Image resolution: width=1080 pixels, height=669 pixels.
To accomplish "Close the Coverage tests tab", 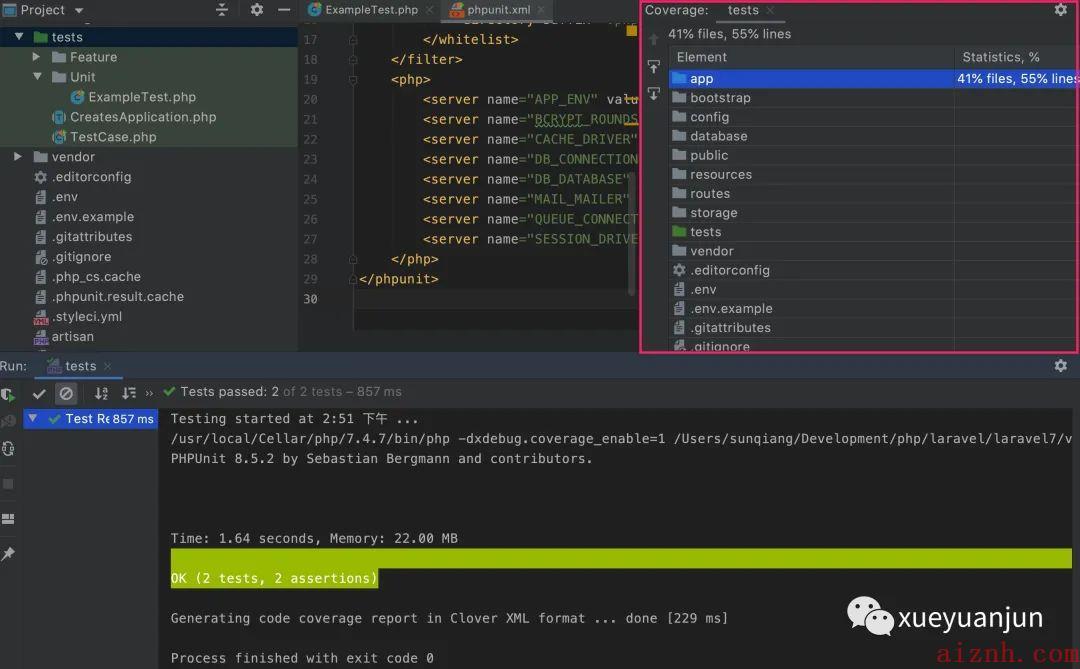I will point(770,10).
